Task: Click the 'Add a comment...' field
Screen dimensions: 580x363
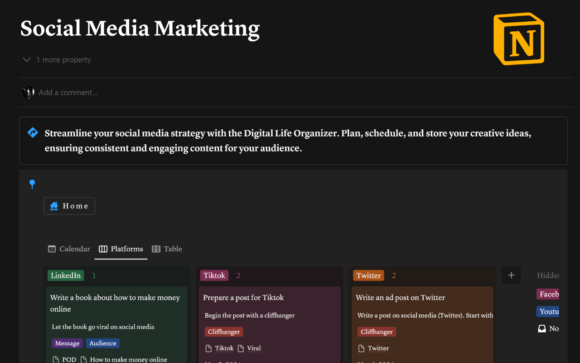Action: click(x=68, y=93)
